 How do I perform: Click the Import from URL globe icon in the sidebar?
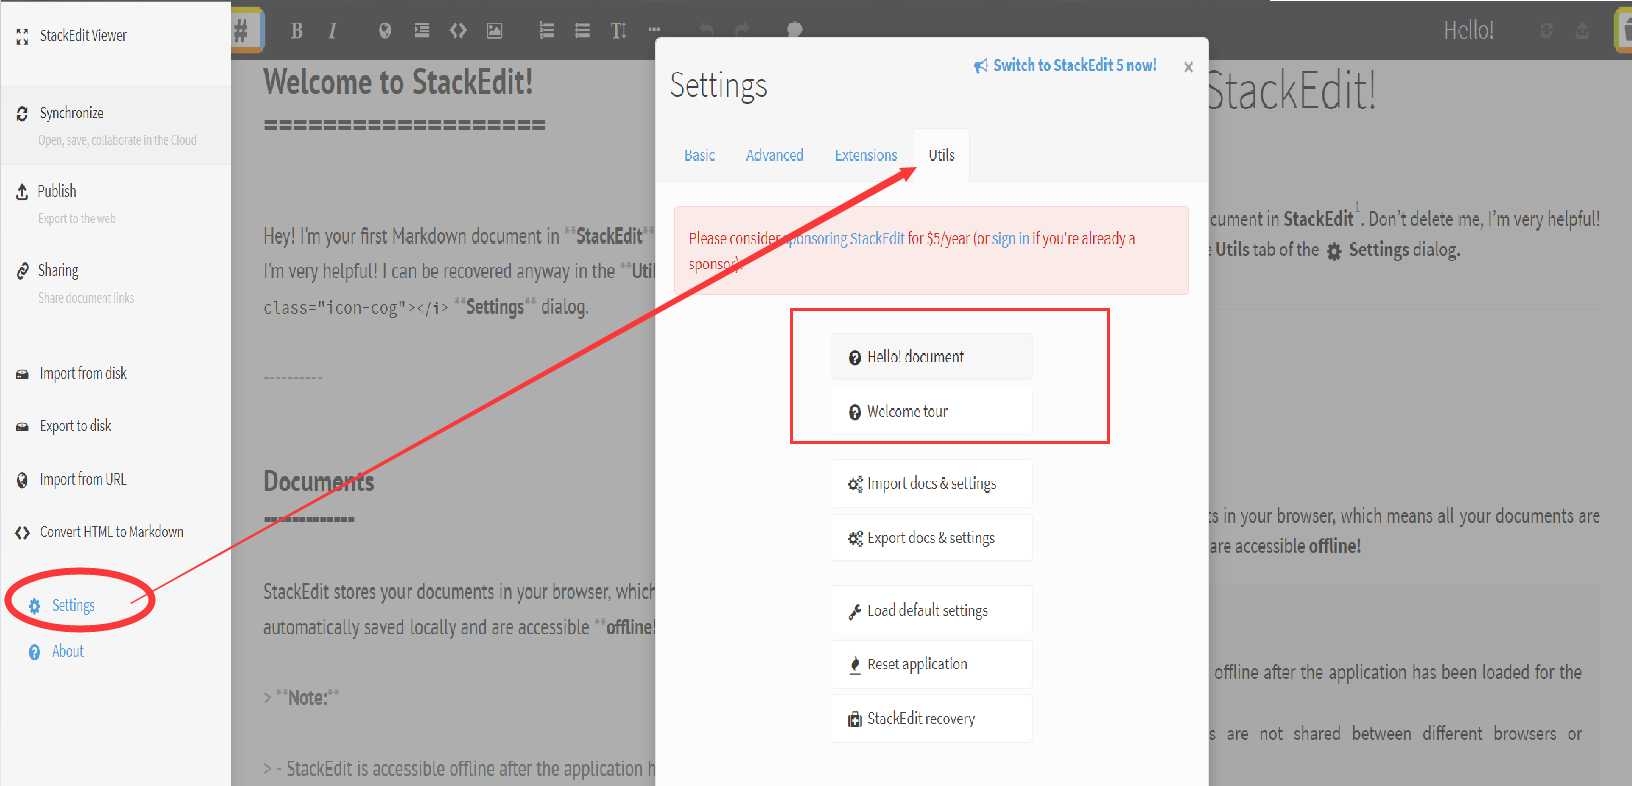[22, 481]
